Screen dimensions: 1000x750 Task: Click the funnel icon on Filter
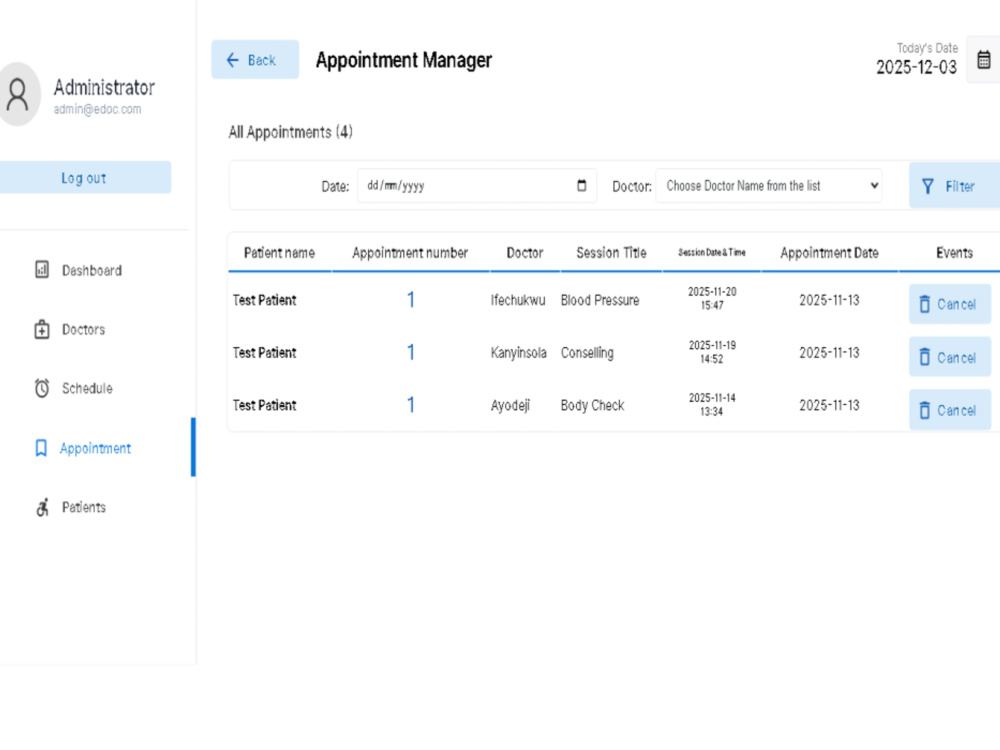click(927, 186)
